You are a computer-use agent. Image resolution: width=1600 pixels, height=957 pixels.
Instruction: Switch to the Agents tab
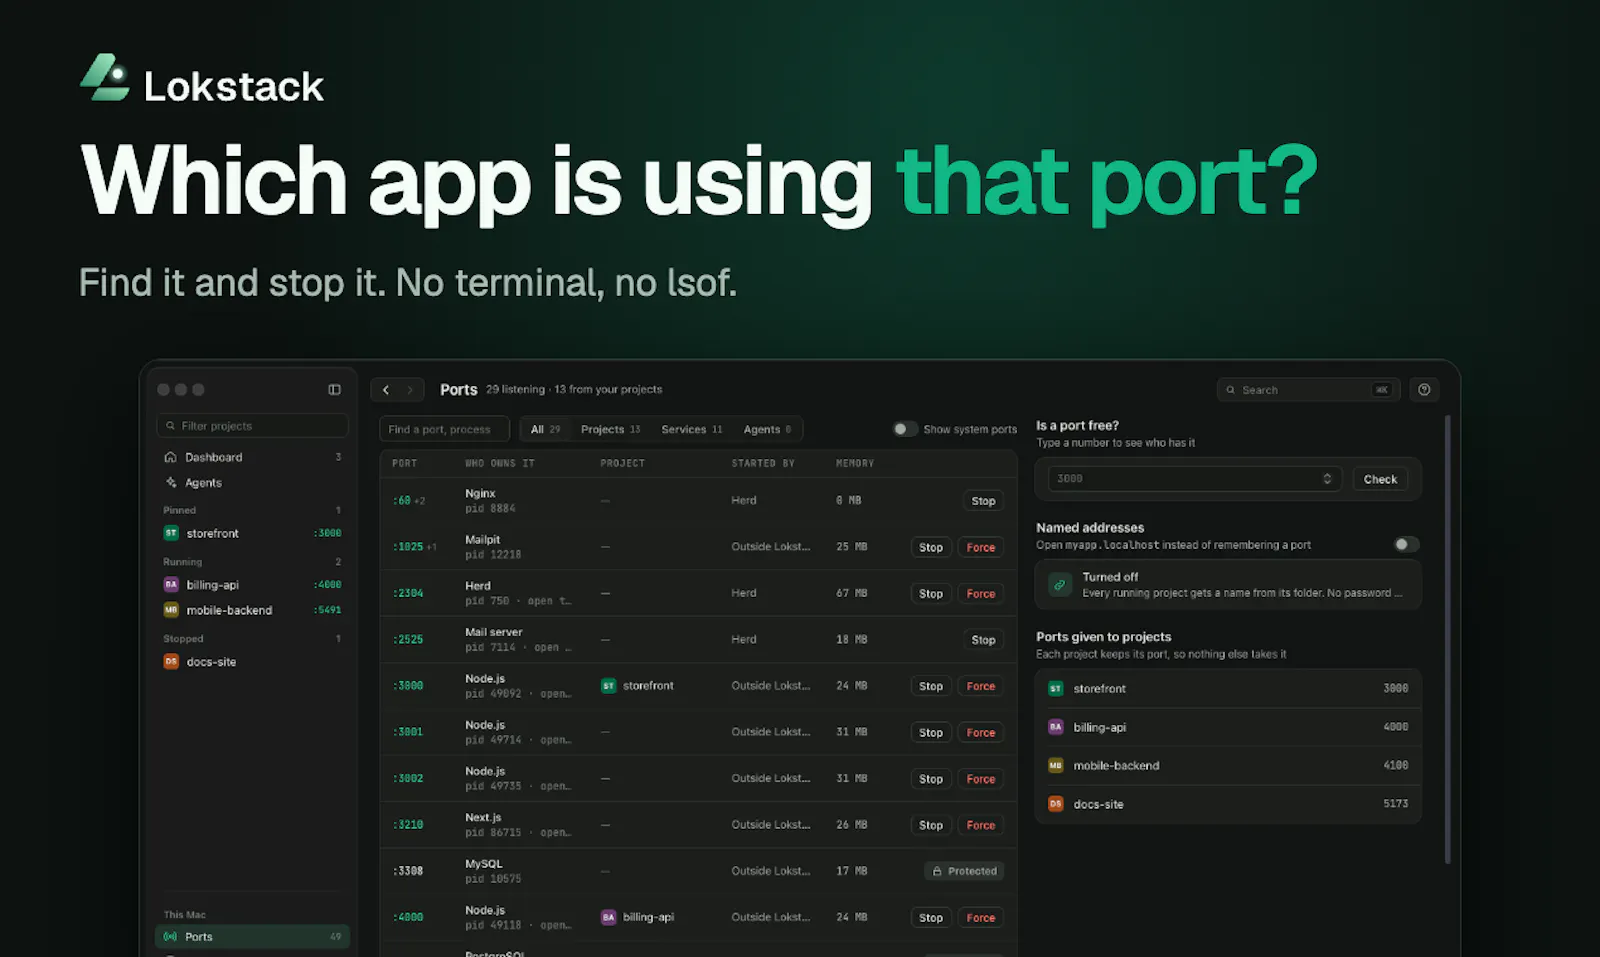coord(767,430)
